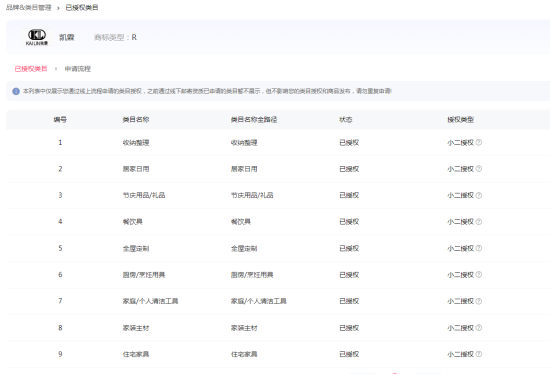Select 居家日用 in the 类目名称 column
This screenshot has height=374, width=550.
(x=136, y=169)
